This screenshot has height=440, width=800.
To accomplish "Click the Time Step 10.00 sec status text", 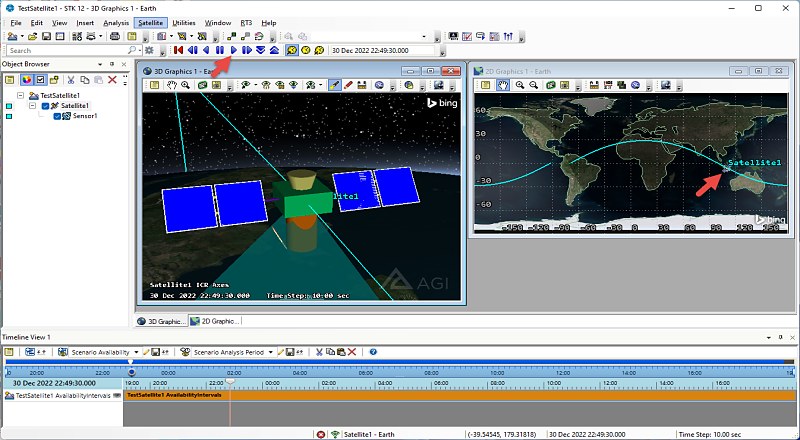I will [710, 435].
